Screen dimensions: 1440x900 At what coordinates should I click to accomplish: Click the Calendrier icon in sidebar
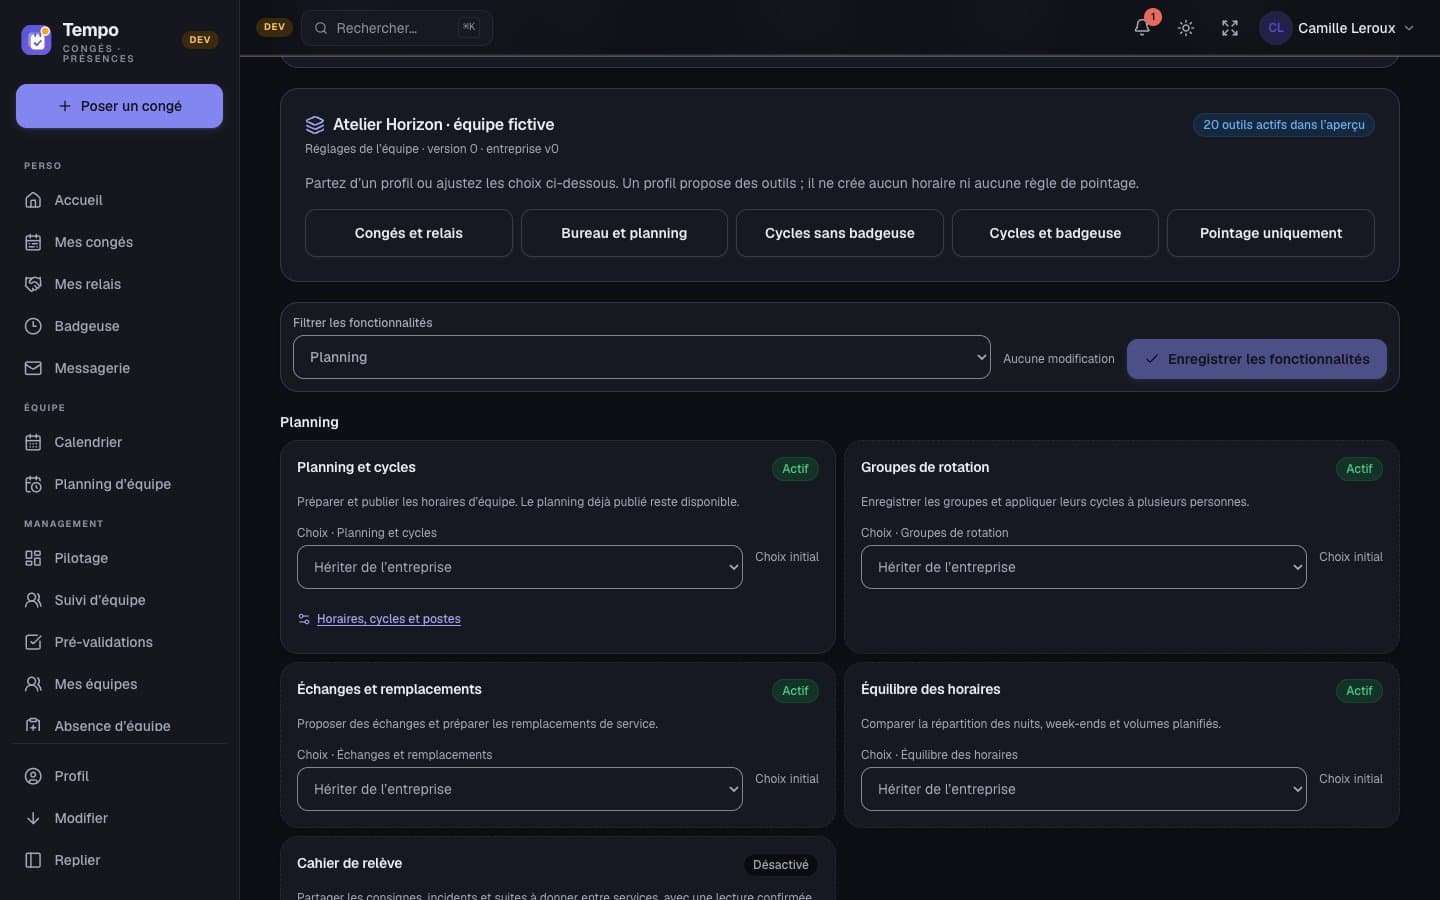(33, 442)
